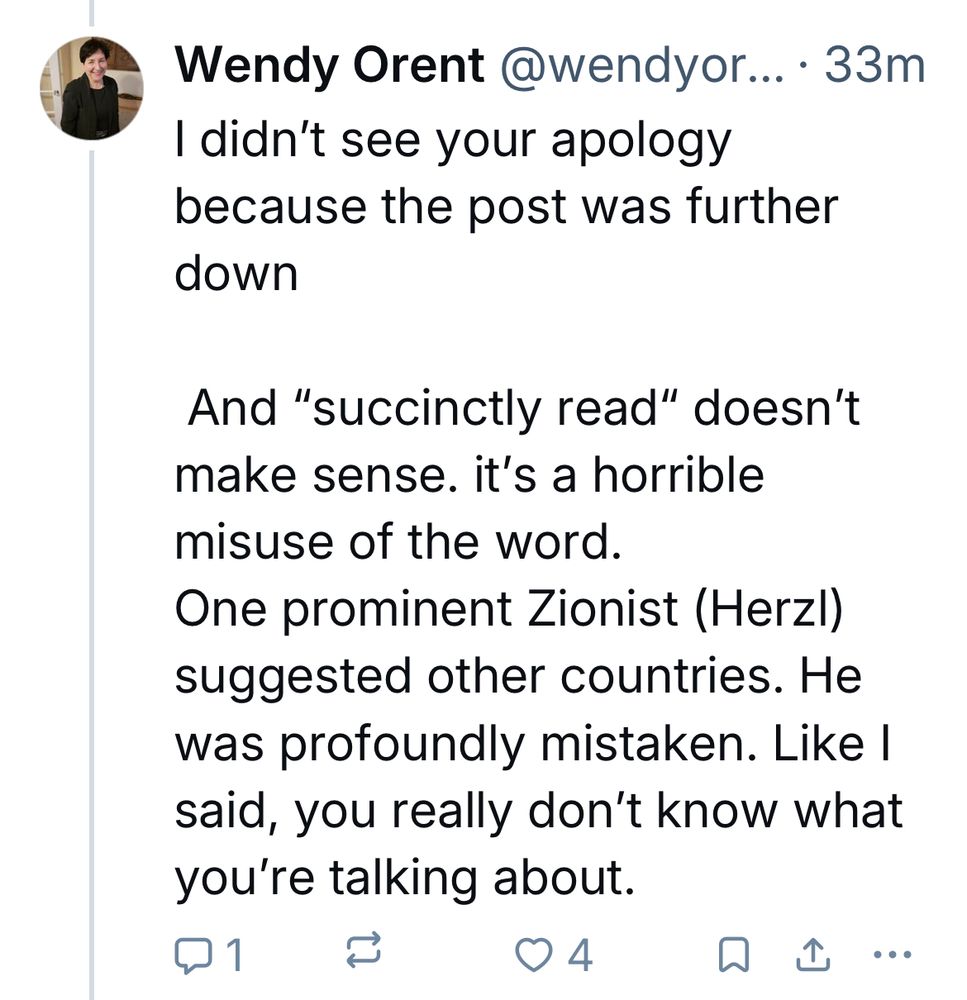Click the vertical thread connector line
This screenshot has height=1000, width=967.
tap(92, 560)
